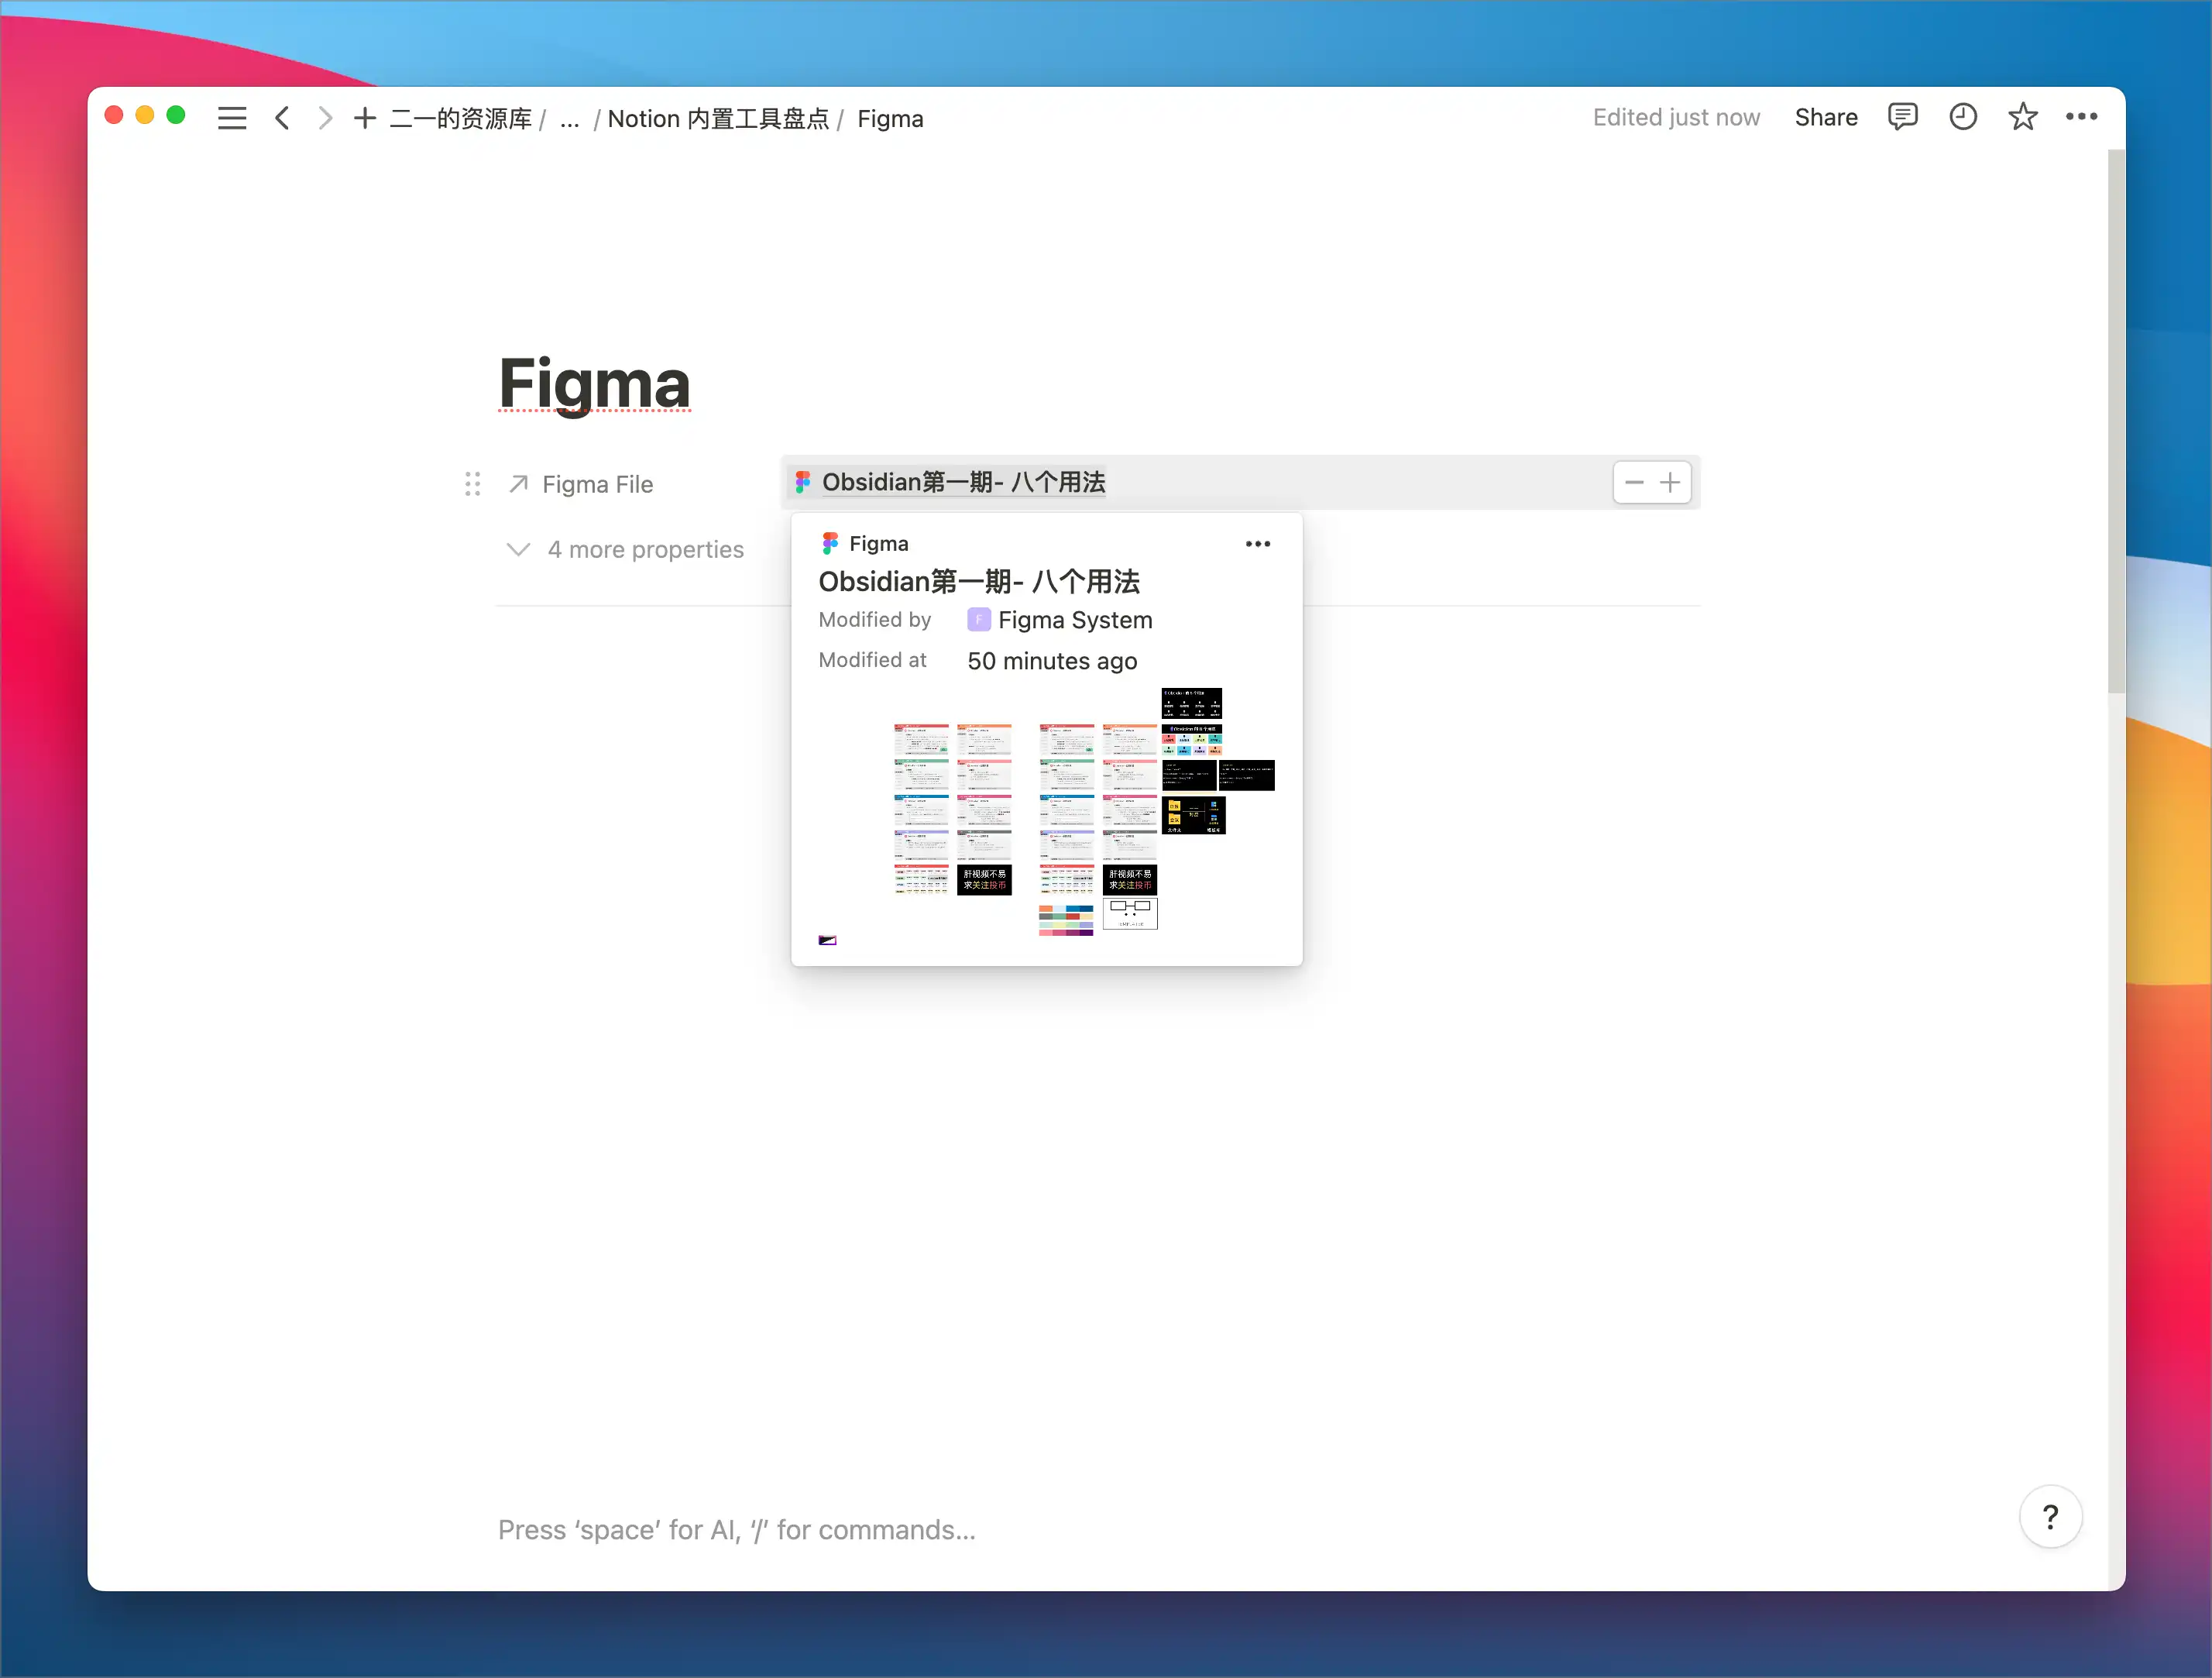This screenshot has height=1678, width=2212.
Task: Open the page options ellipsis menu
Action: 2081,117
